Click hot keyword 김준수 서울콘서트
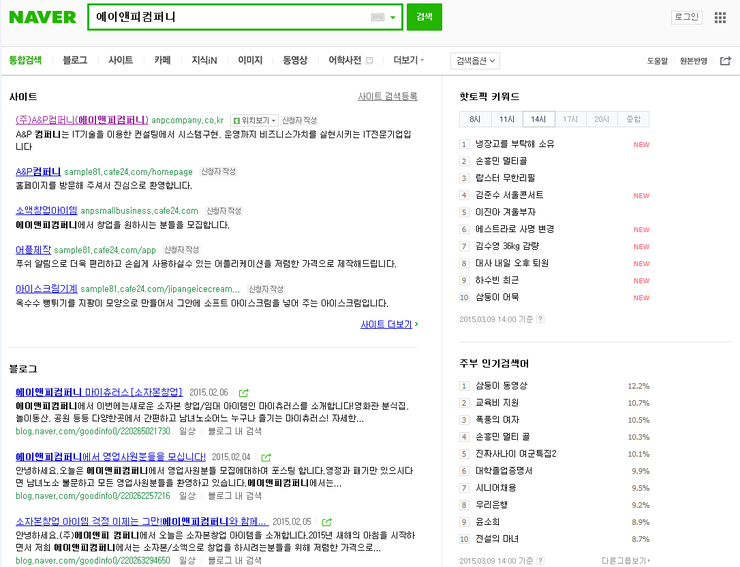Viewport: 740px width, 567px height. 509,195
